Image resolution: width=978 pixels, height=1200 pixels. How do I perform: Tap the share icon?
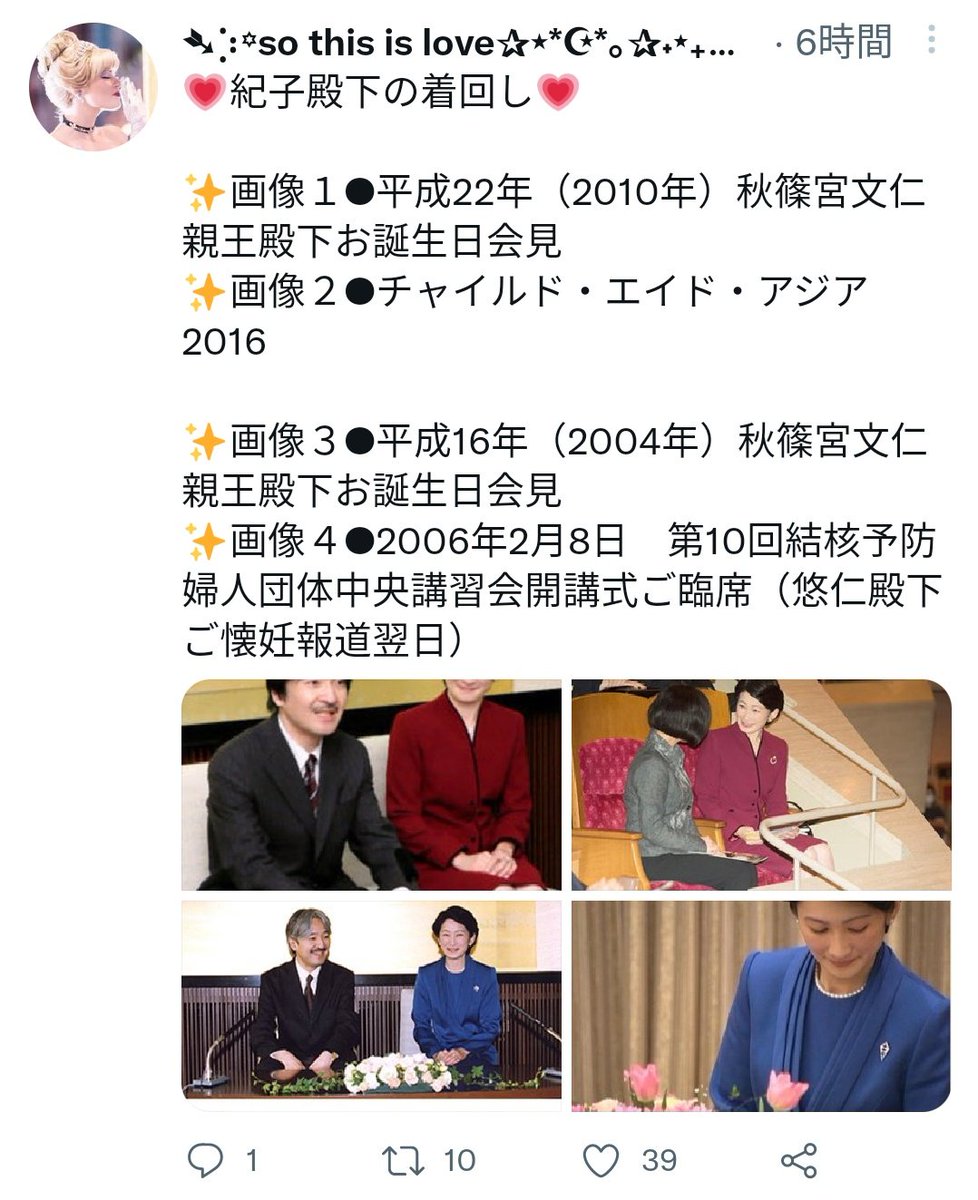click(799, 1160)
